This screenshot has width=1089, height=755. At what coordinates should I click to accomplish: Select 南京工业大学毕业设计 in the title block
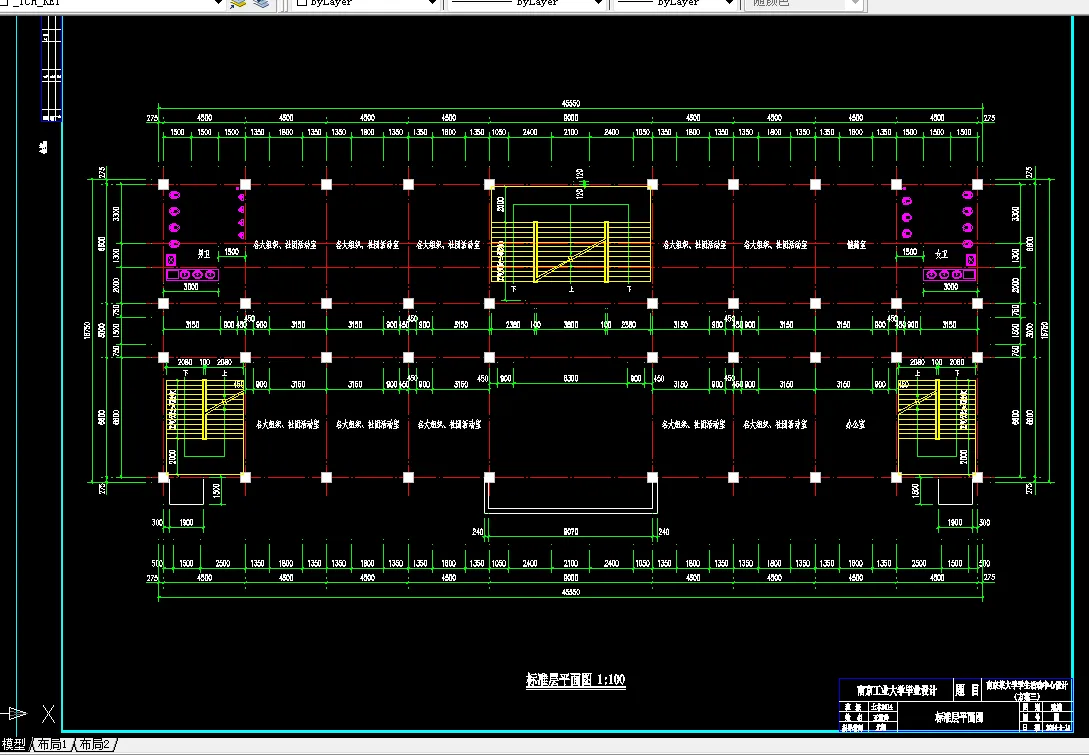[x=896, y=690]
